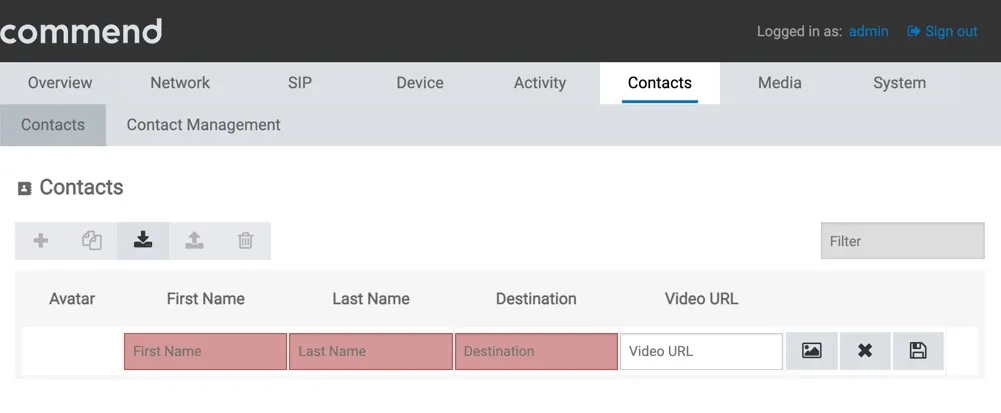Open the Activity tab
This screenshot has width=1001, height=413.
point(540,83)
